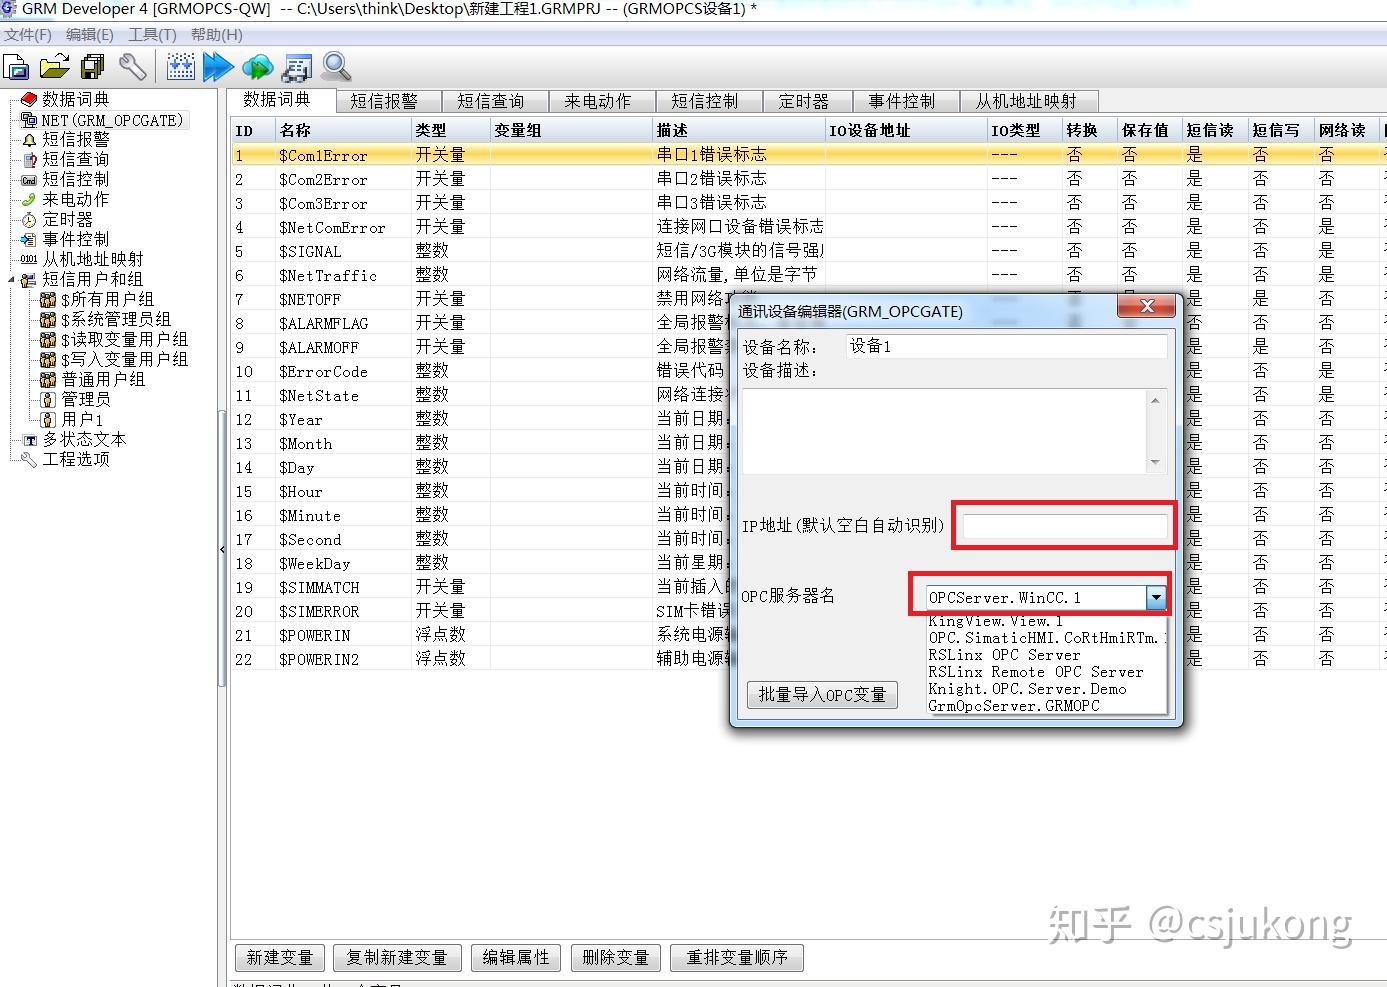Viewport: 1387px width, 987px height.
Task: Open an existing project file
Action: [54, 67]
